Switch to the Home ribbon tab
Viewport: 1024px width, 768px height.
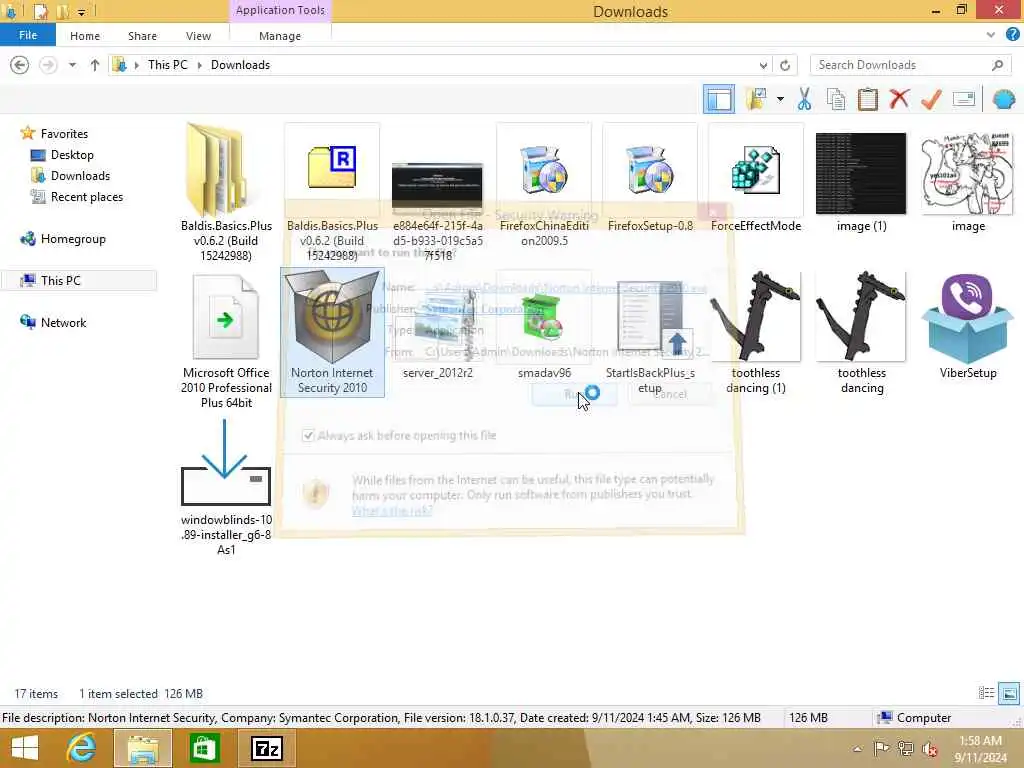pos(85,36)
